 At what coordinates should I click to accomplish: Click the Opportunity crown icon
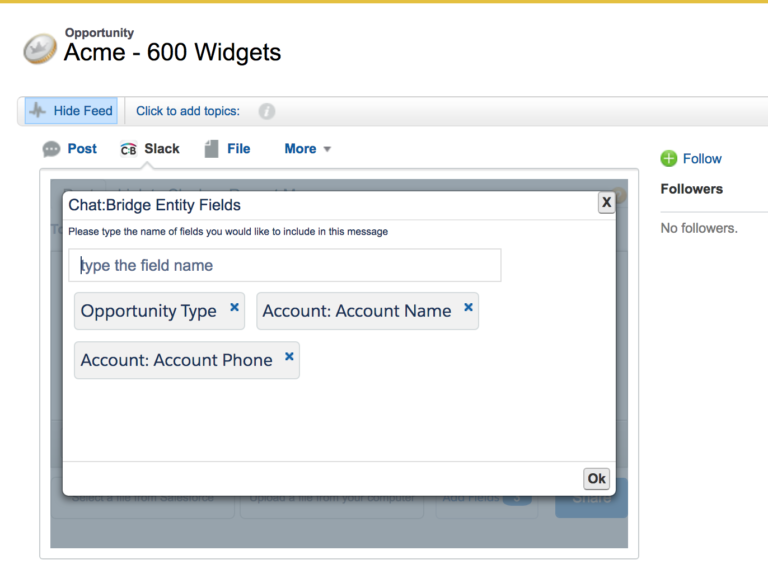[40, 49]
